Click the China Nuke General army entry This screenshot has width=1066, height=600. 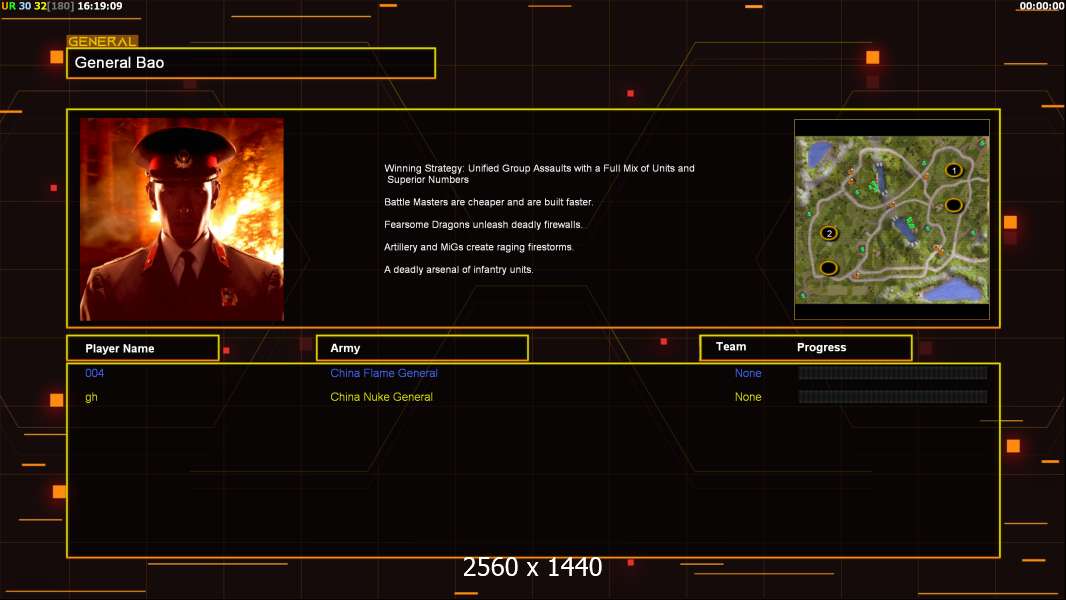pyautogui.click(x=381, y=397)
